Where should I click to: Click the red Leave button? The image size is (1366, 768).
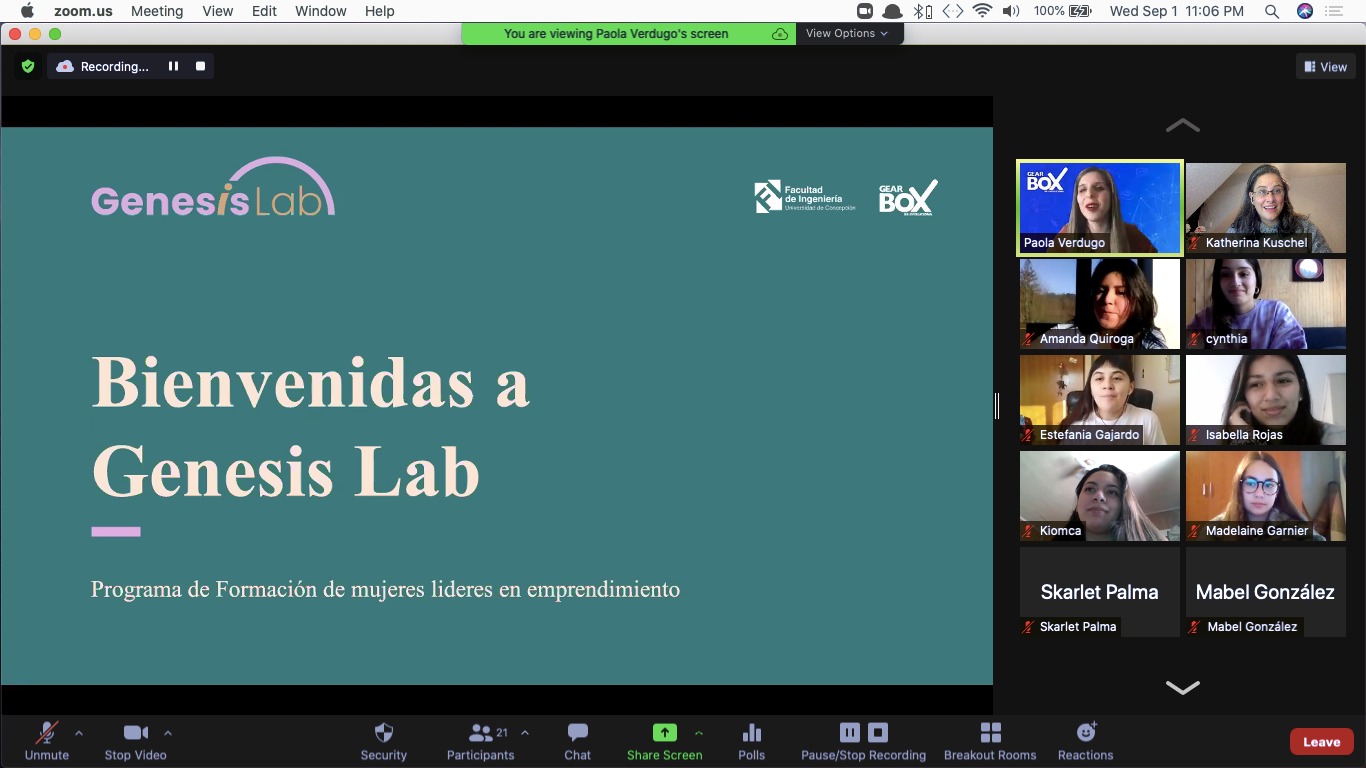pos(1321,742)
